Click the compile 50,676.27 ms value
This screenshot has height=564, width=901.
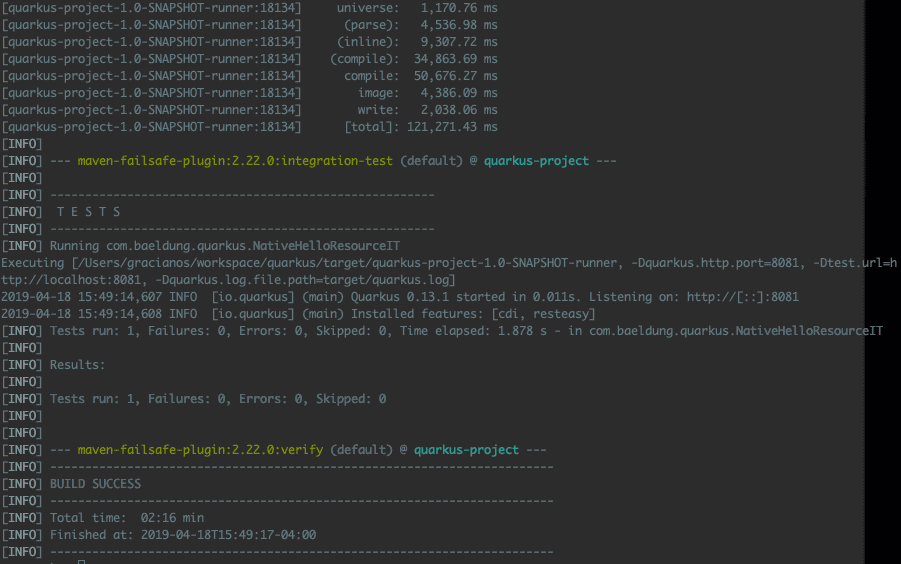click(450, 76)
